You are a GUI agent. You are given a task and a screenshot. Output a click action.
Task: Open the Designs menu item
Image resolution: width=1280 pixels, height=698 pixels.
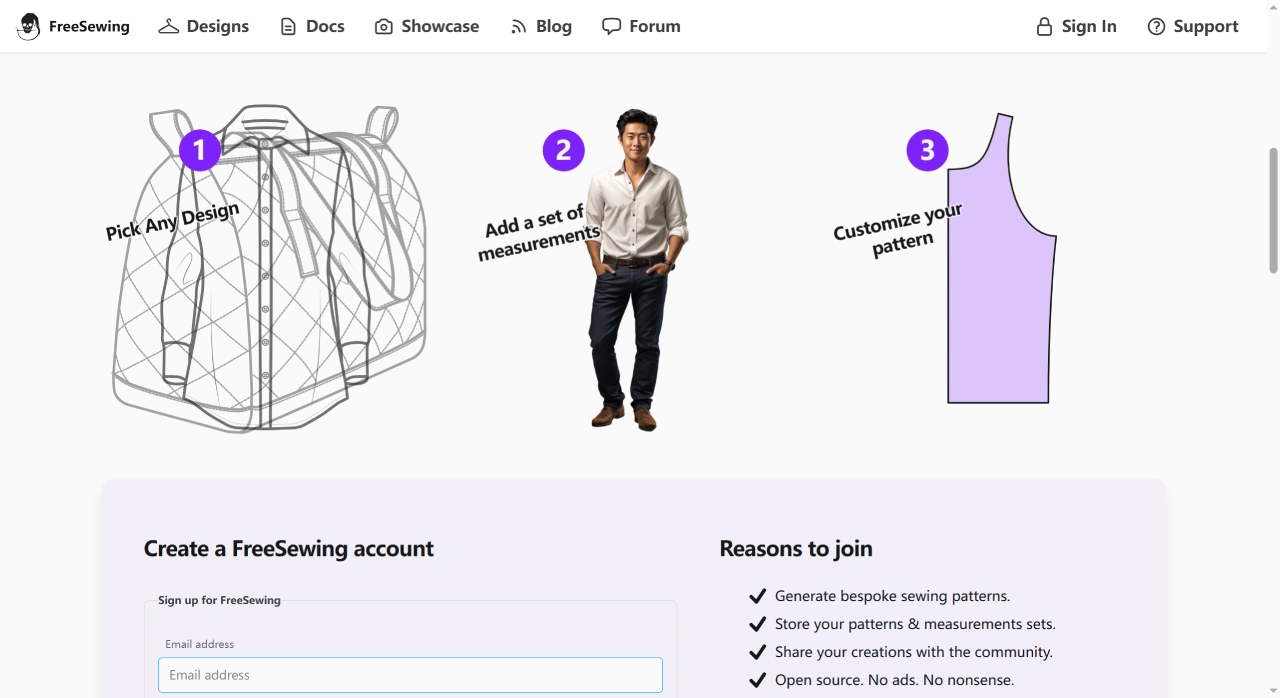[x=217, y=27]
